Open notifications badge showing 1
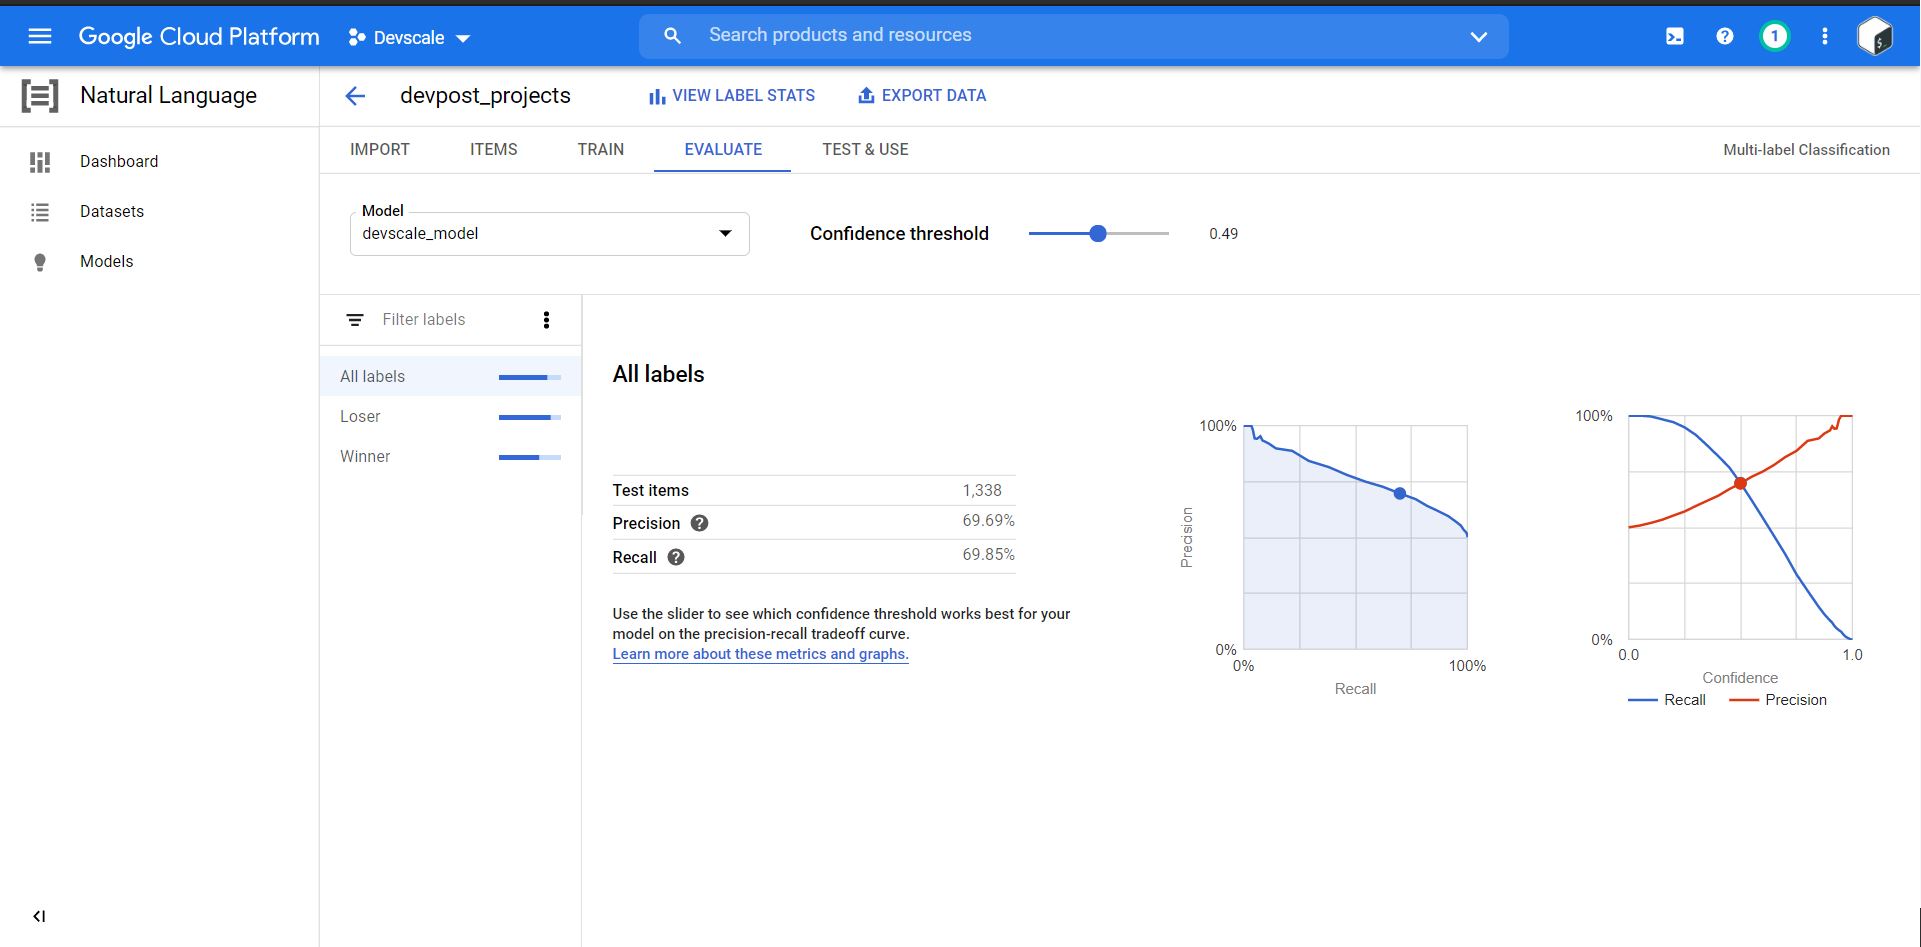Viewport: 1921px width, 947px height. [1774, 37]
